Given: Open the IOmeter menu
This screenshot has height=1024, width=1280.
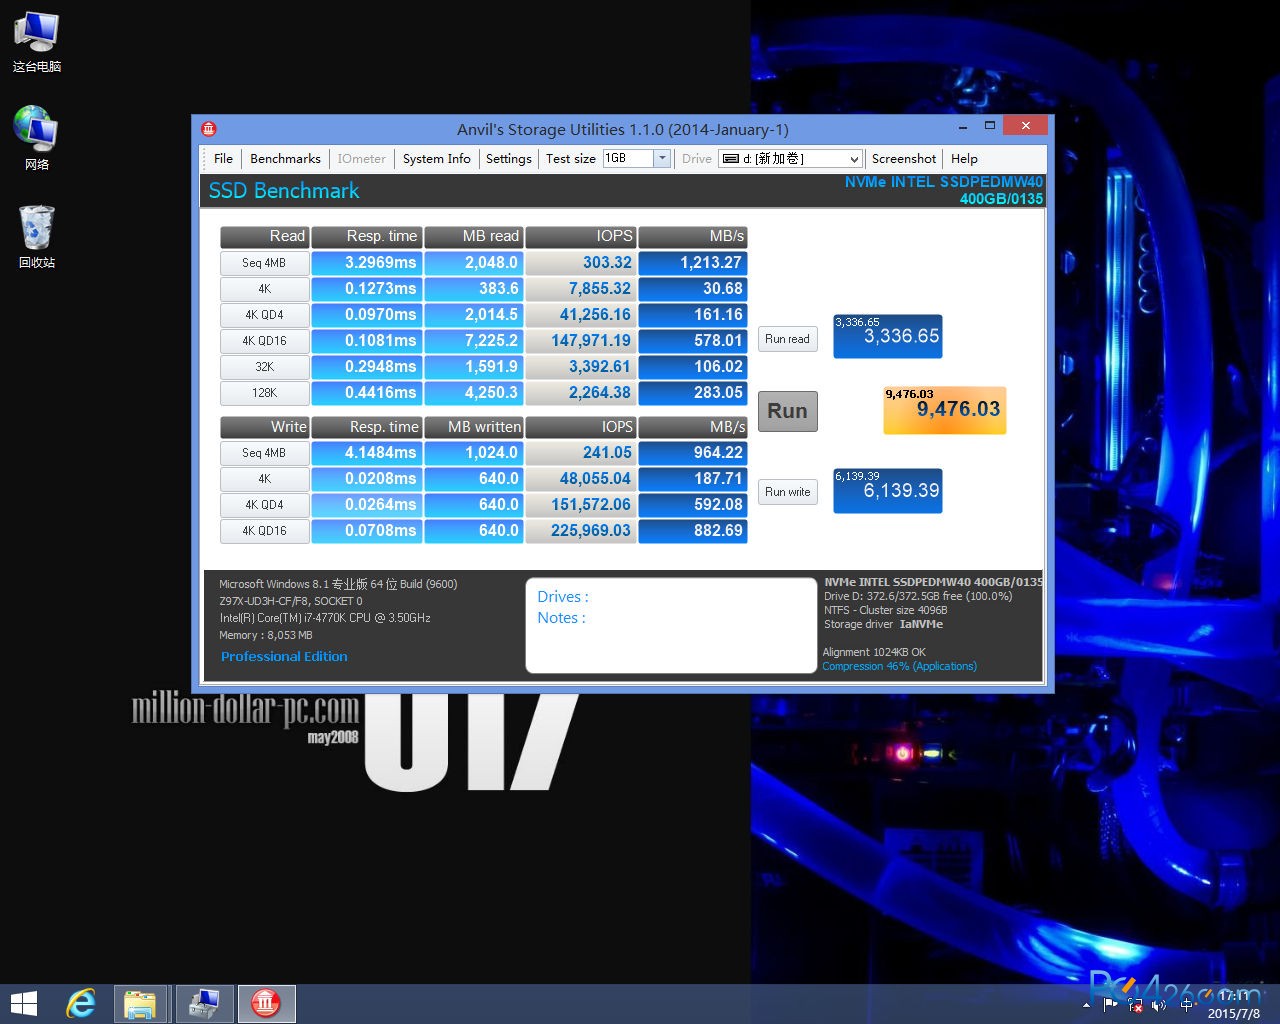Looking at the screenshot, I should 361,159.
